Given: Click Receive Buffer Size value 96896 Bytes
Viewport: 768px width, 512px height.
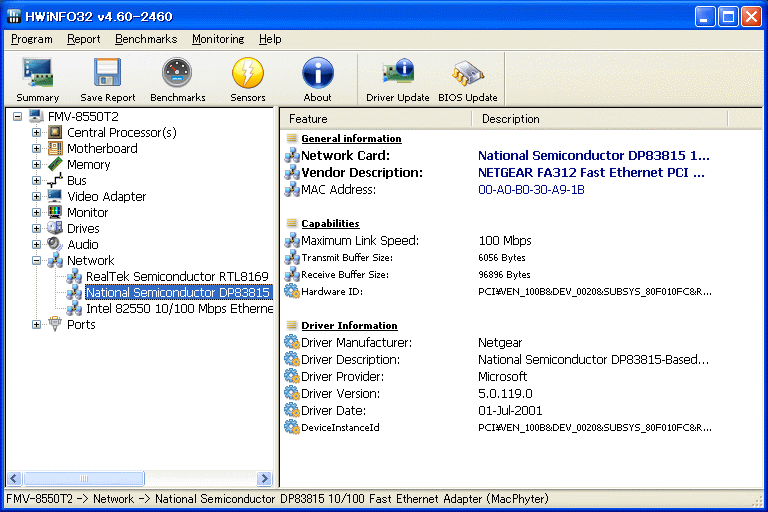Looking at the screenshot, I should coord(504,274).
